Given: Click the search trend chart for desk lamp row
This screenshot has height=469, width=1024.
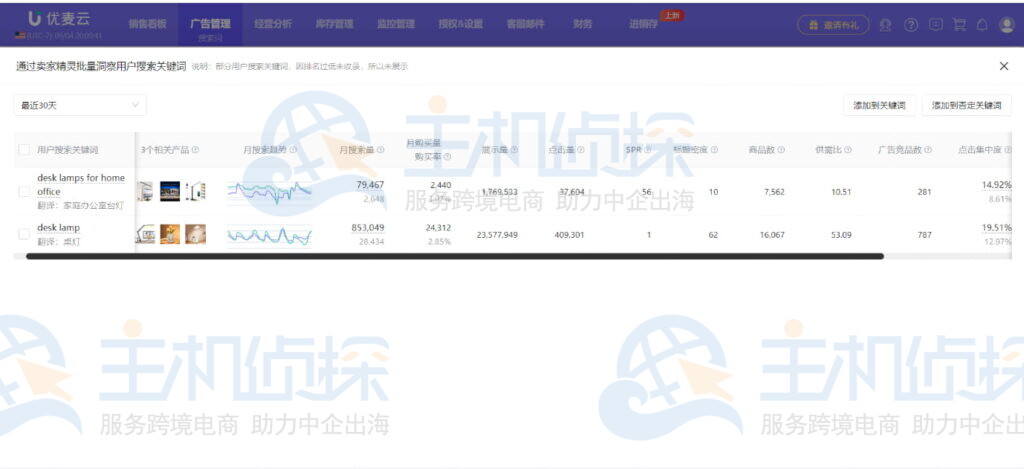Looking at the screenshot, I should tap(269, 234).
